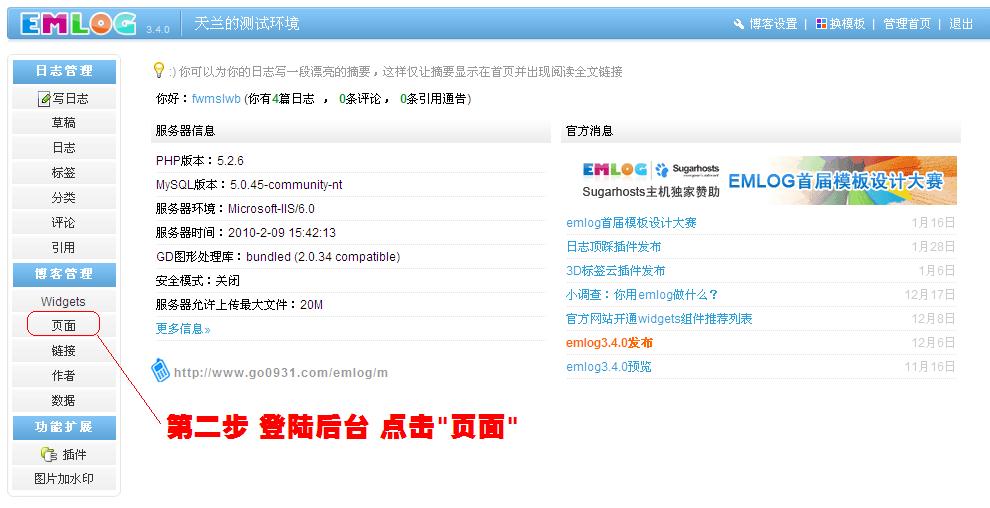Image resolution: width=990 pixels, height=508 pixels.
Task: Open news emlog3.4.0预览
Action: pos(609,367)
